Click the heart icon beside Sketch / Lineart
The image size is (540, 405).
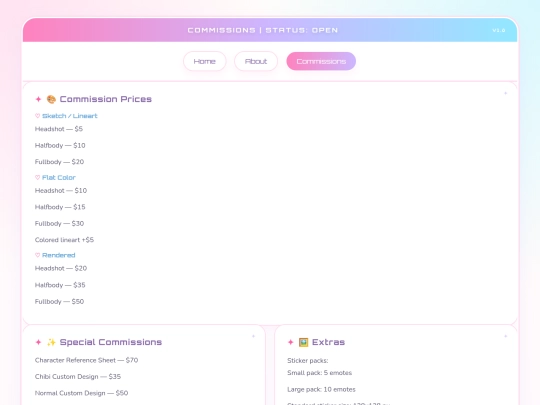38,116
